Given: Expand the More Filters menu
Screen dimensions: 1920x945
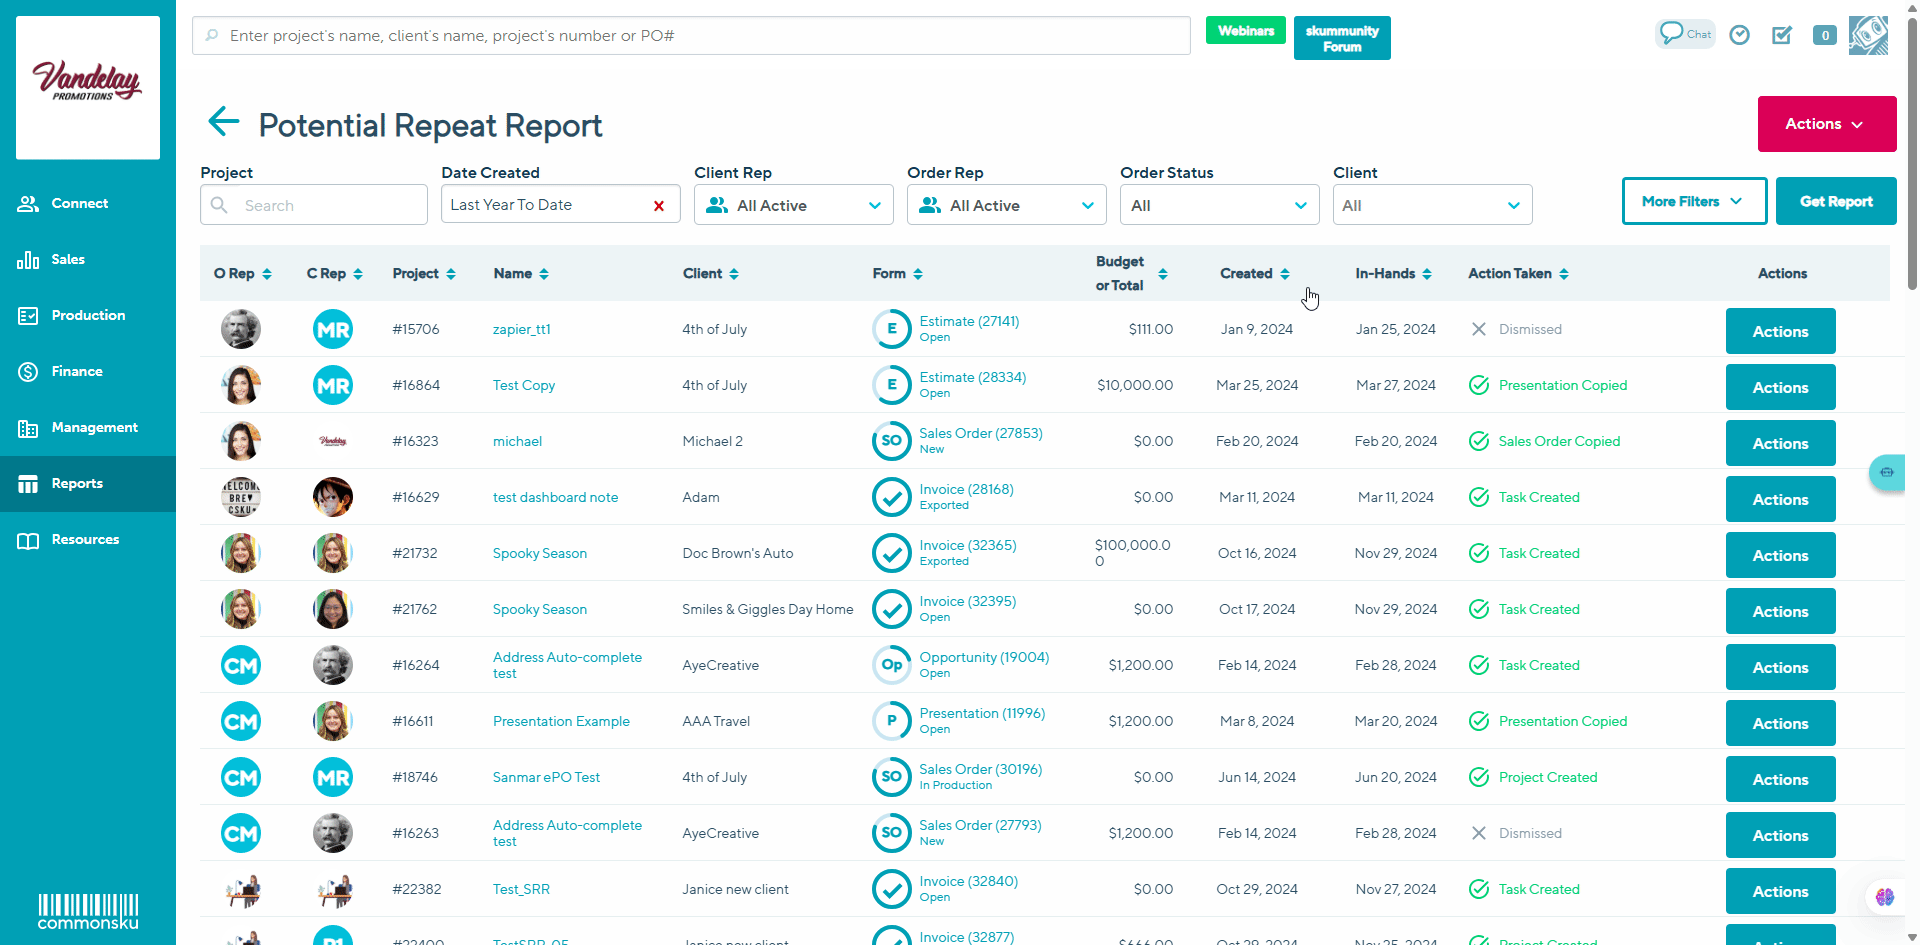Looking at the screenshot, I should pyautogui.click(x=1693, y=201).
